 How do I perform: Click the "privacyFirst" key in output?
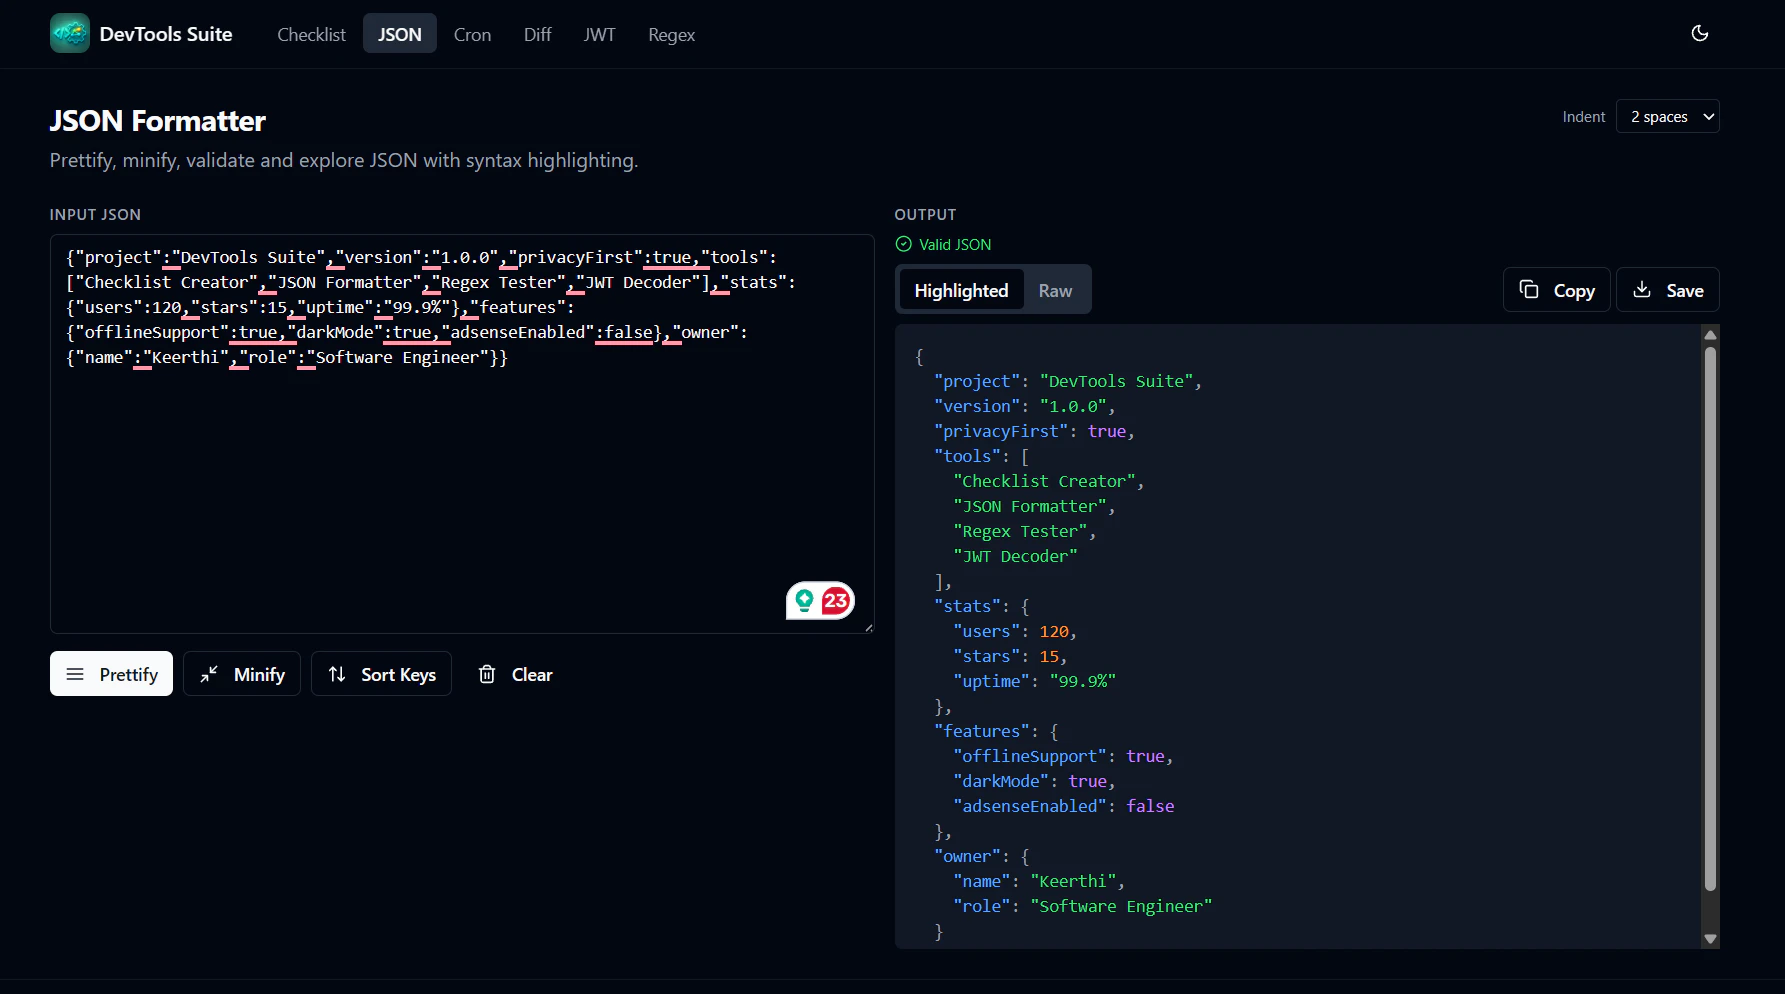point(1001,431)
